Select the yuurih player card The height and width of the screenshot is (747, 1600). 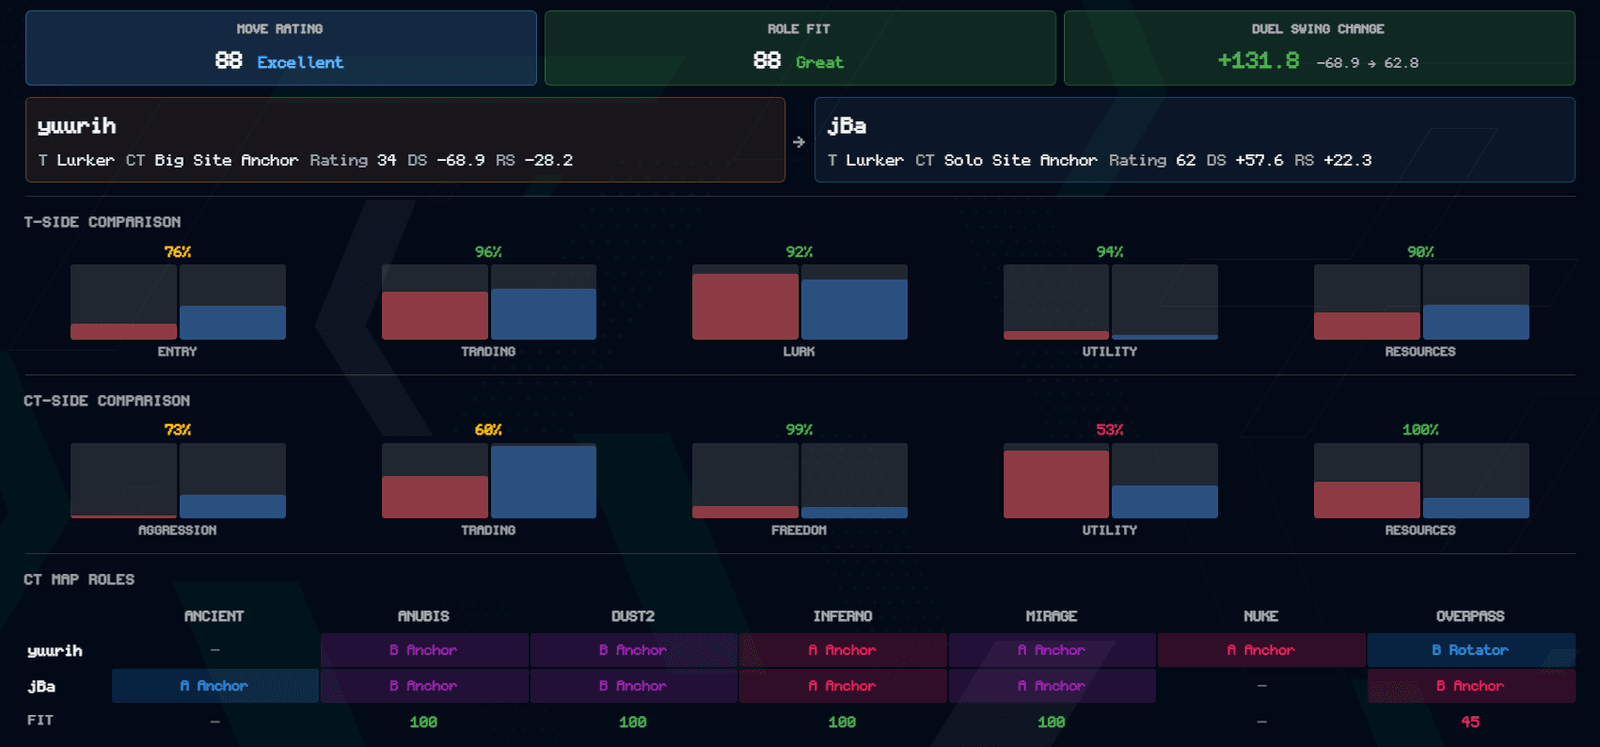405,140
